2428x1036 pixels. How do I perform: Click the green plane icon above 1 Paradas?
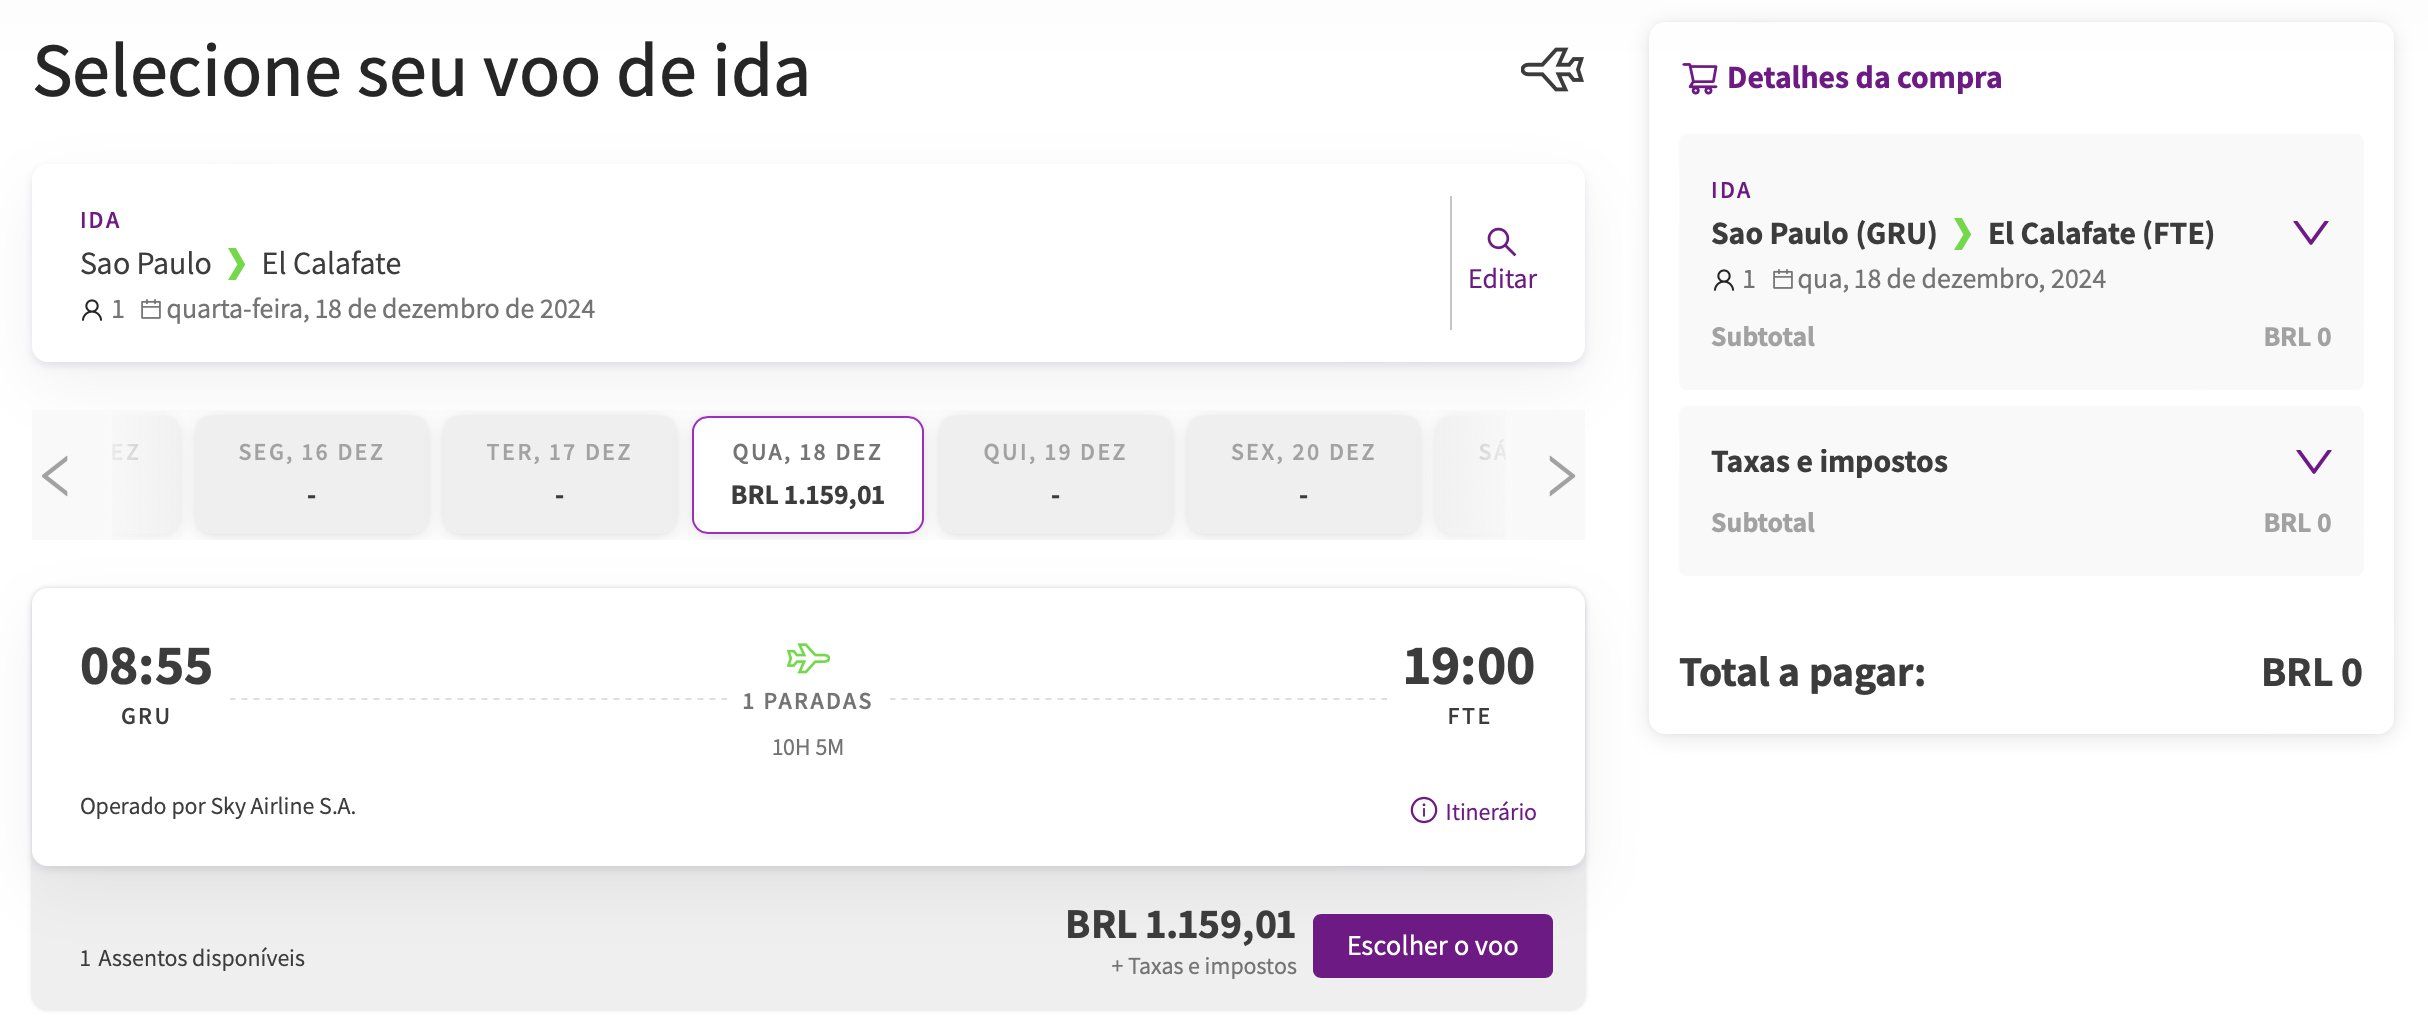[808, 658]
